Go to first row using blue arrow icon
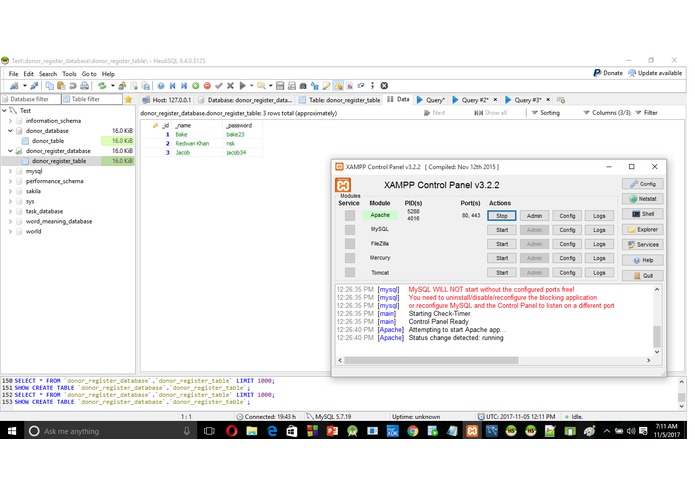The height and width of the screenshot is (494, 695). [172, 86]
